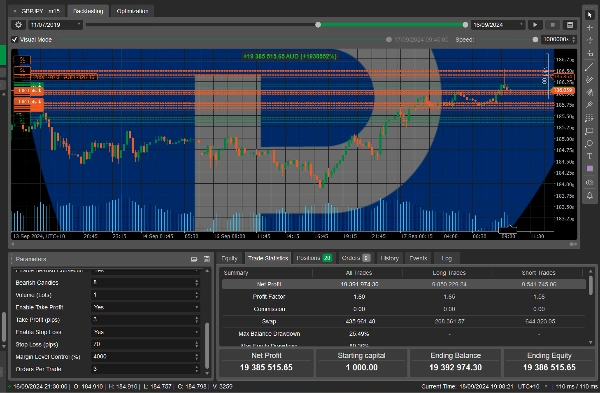Open the History tab
Image resolution: width=600 pixels, height=393 pixels.
click(390, 258)
